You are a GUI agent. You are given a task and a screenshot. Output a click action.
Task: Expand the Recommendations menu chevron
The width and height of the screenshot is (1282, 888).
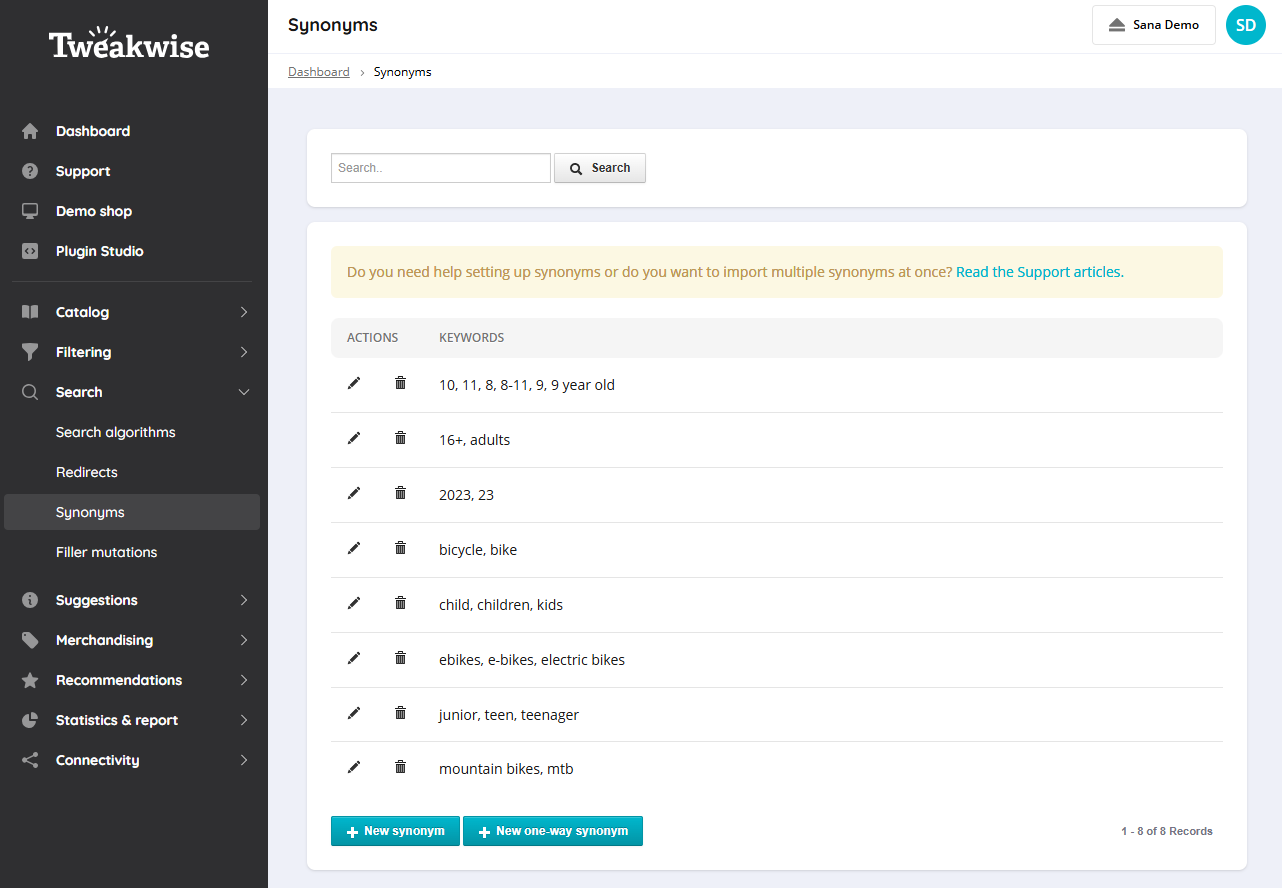244,680
